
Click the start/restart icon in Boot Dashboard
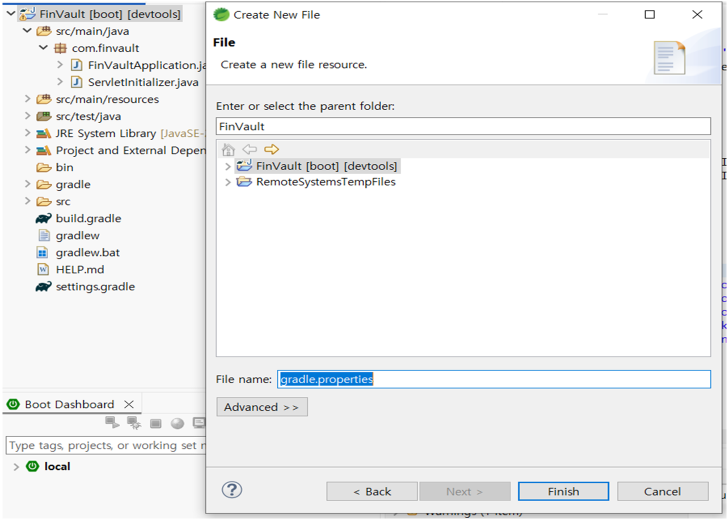coord(112,422)
